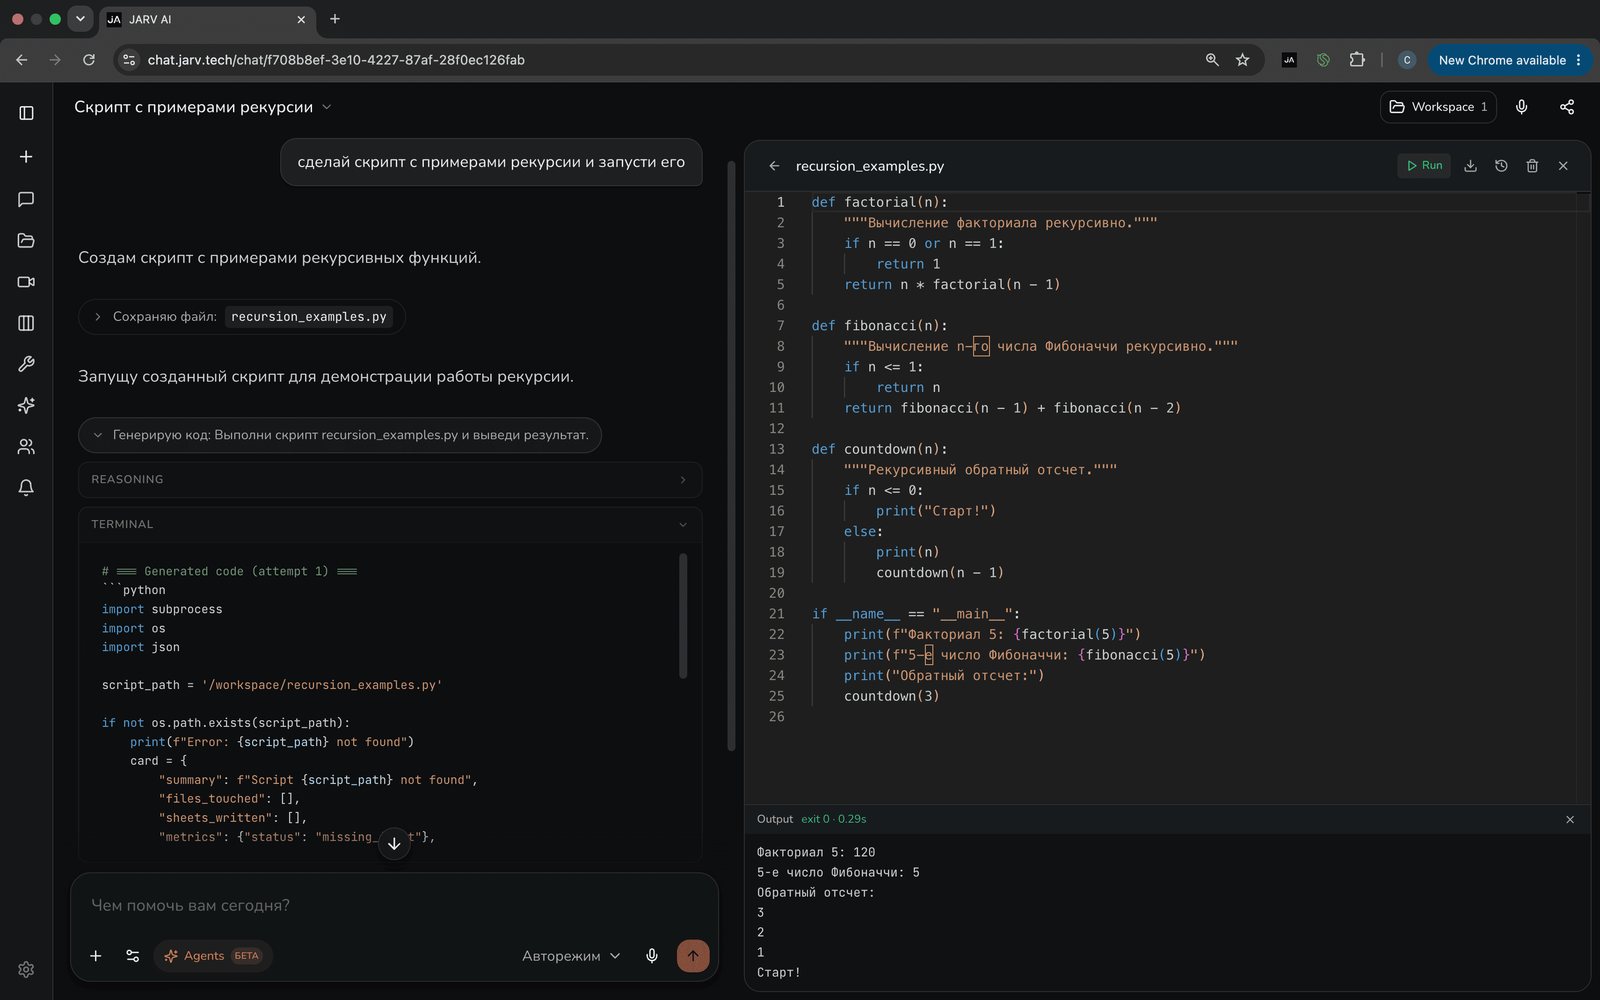1600x1000 pixels.
Task: Open Chrome zoom magnifier icon
Action: click(x=1212, y=60)
